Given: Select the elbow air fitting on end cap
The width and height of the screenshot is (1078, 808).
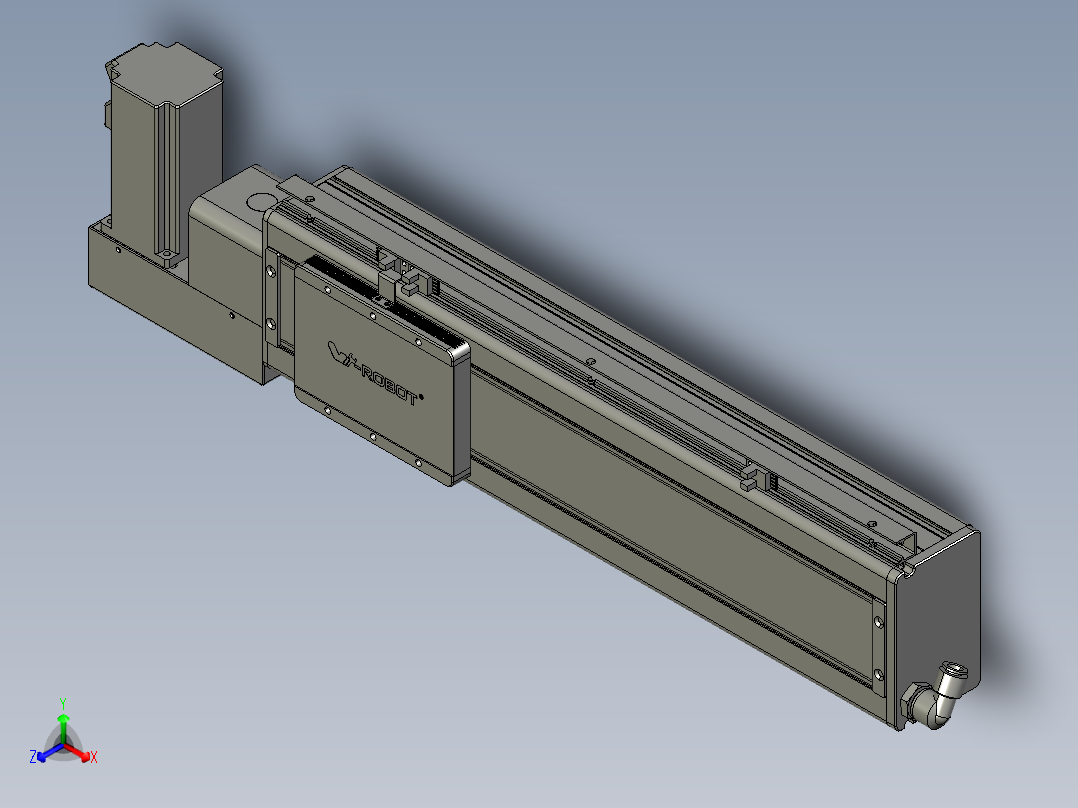Looking at the screenshot, I should point(936,696).
